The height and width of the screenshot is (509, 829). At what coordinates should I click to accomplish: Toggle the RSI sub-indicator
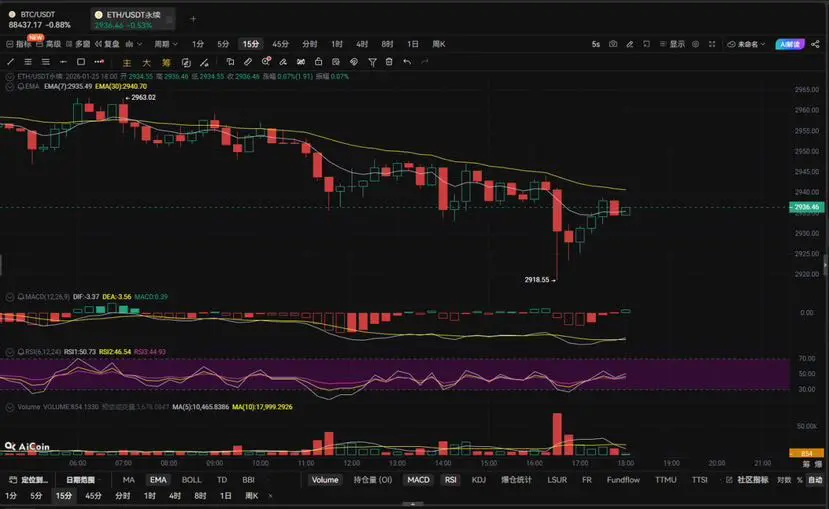(450, 480)
